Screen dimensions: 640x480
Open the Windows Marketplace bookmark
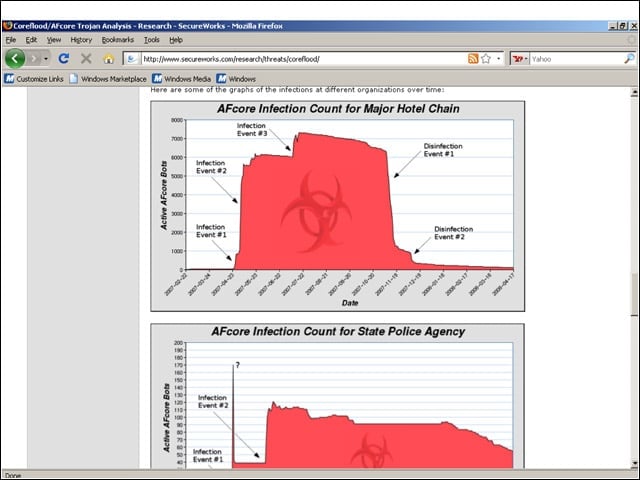(108, 79)
